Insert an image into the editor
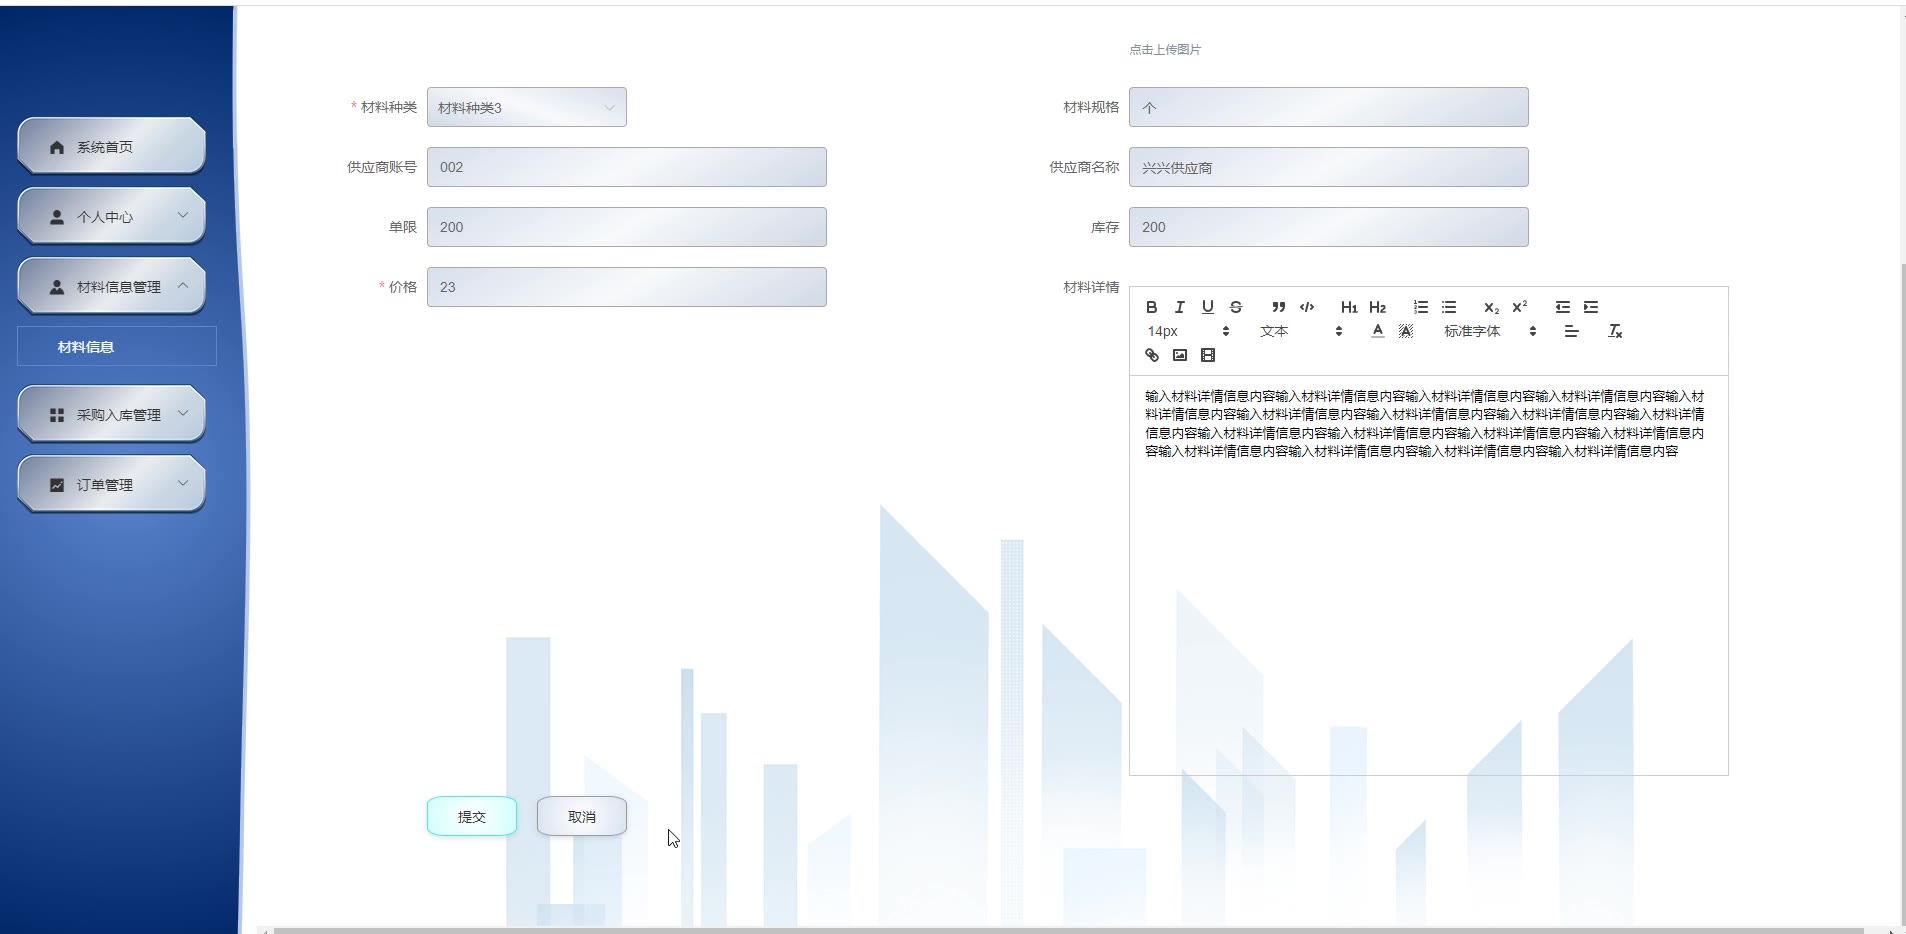Viewport: 1906px width, 934px height. [1179, 355]
